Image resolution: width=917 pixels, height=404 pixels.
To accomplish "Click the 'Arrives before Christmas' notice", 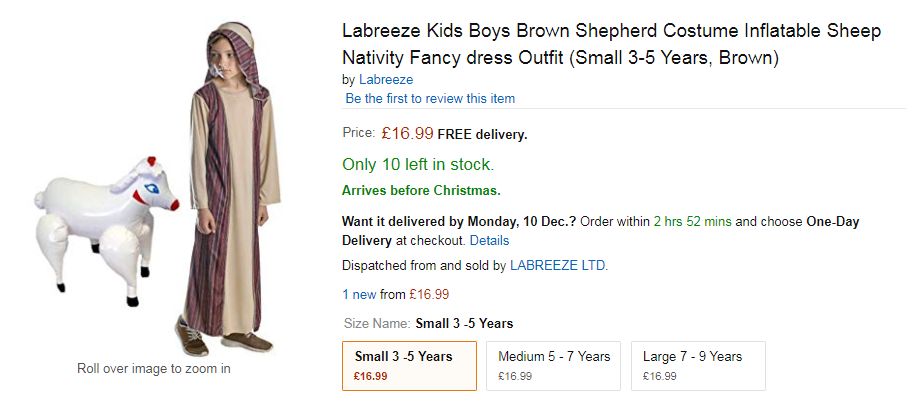I will pyautogui.click(x=421, y=191).
